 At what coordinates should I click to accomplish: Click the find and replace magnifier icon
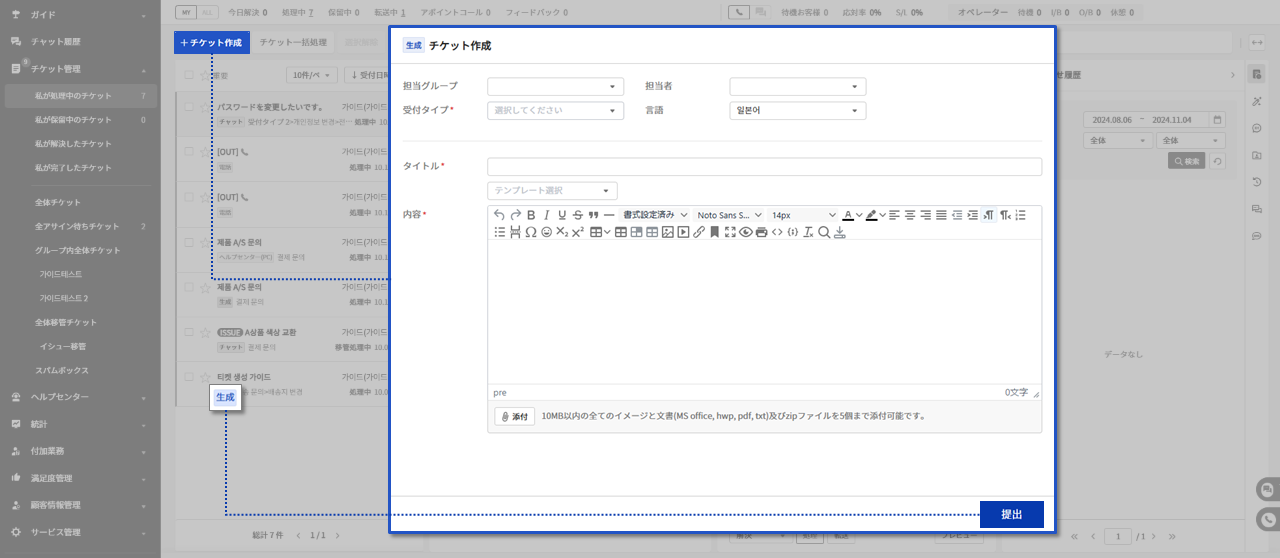[824, 232]
